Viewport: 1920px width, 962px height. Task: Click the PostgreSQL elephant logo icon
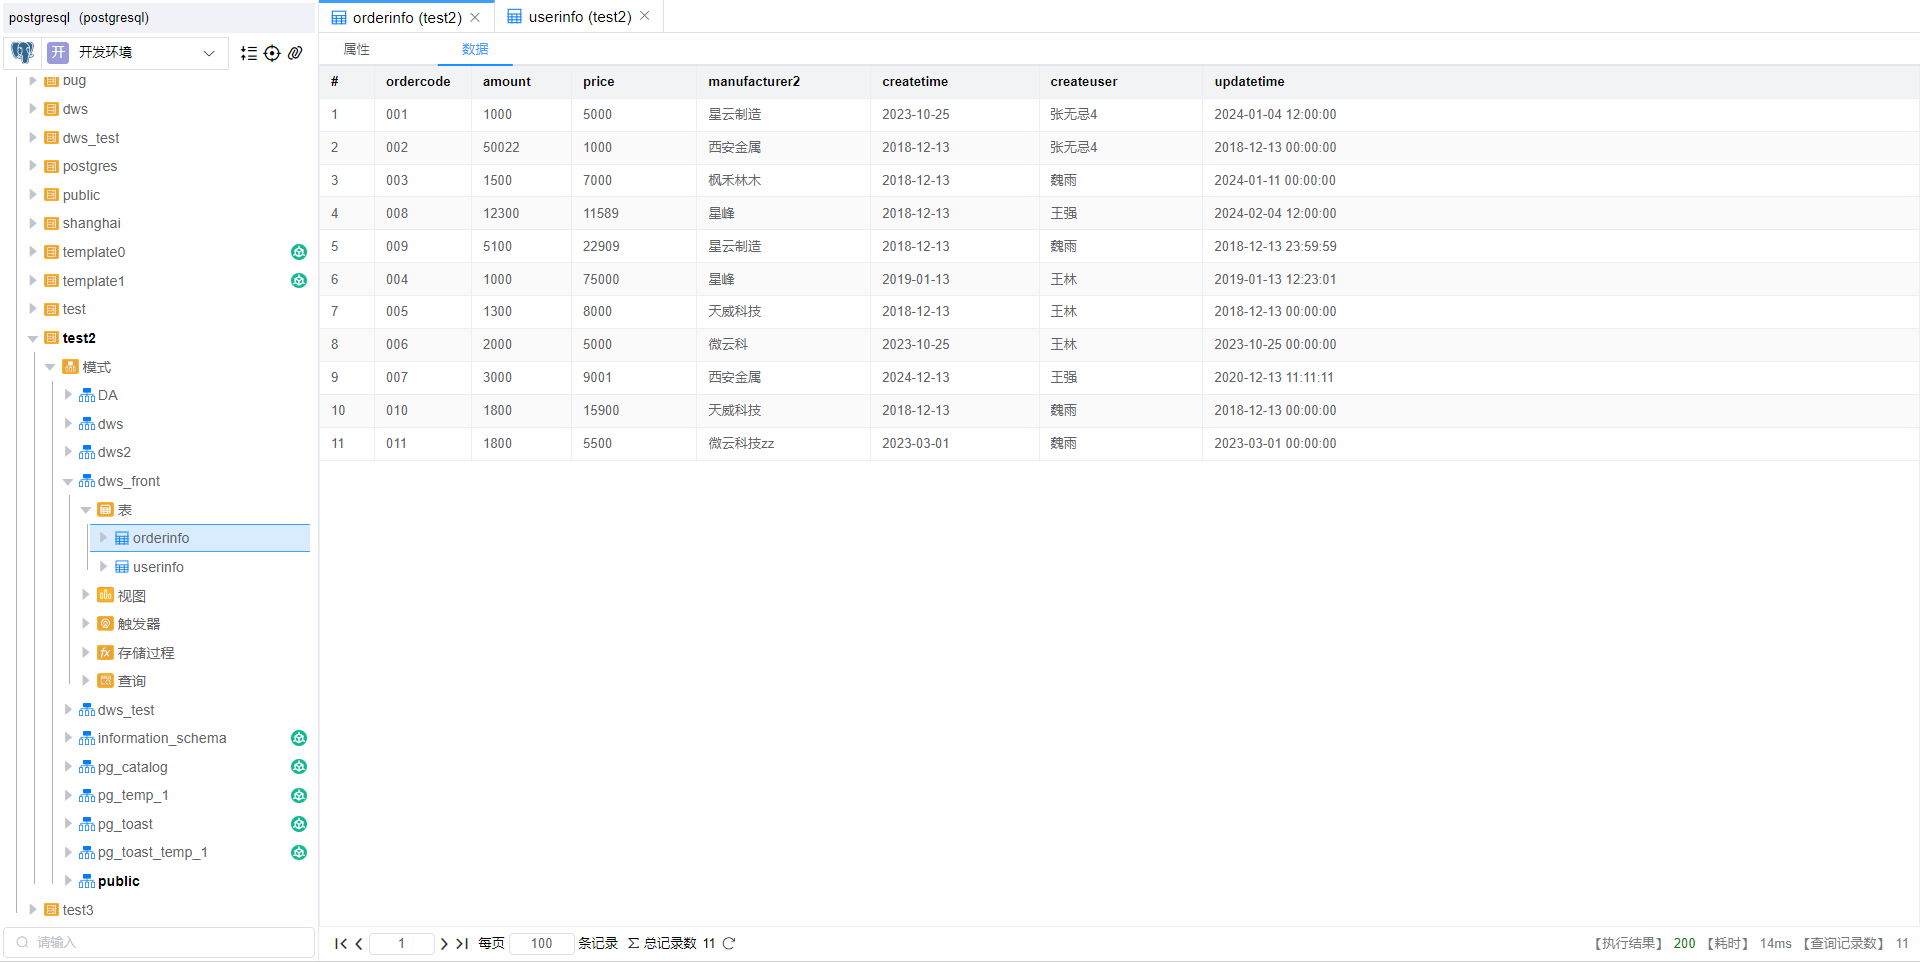(23, 52)
